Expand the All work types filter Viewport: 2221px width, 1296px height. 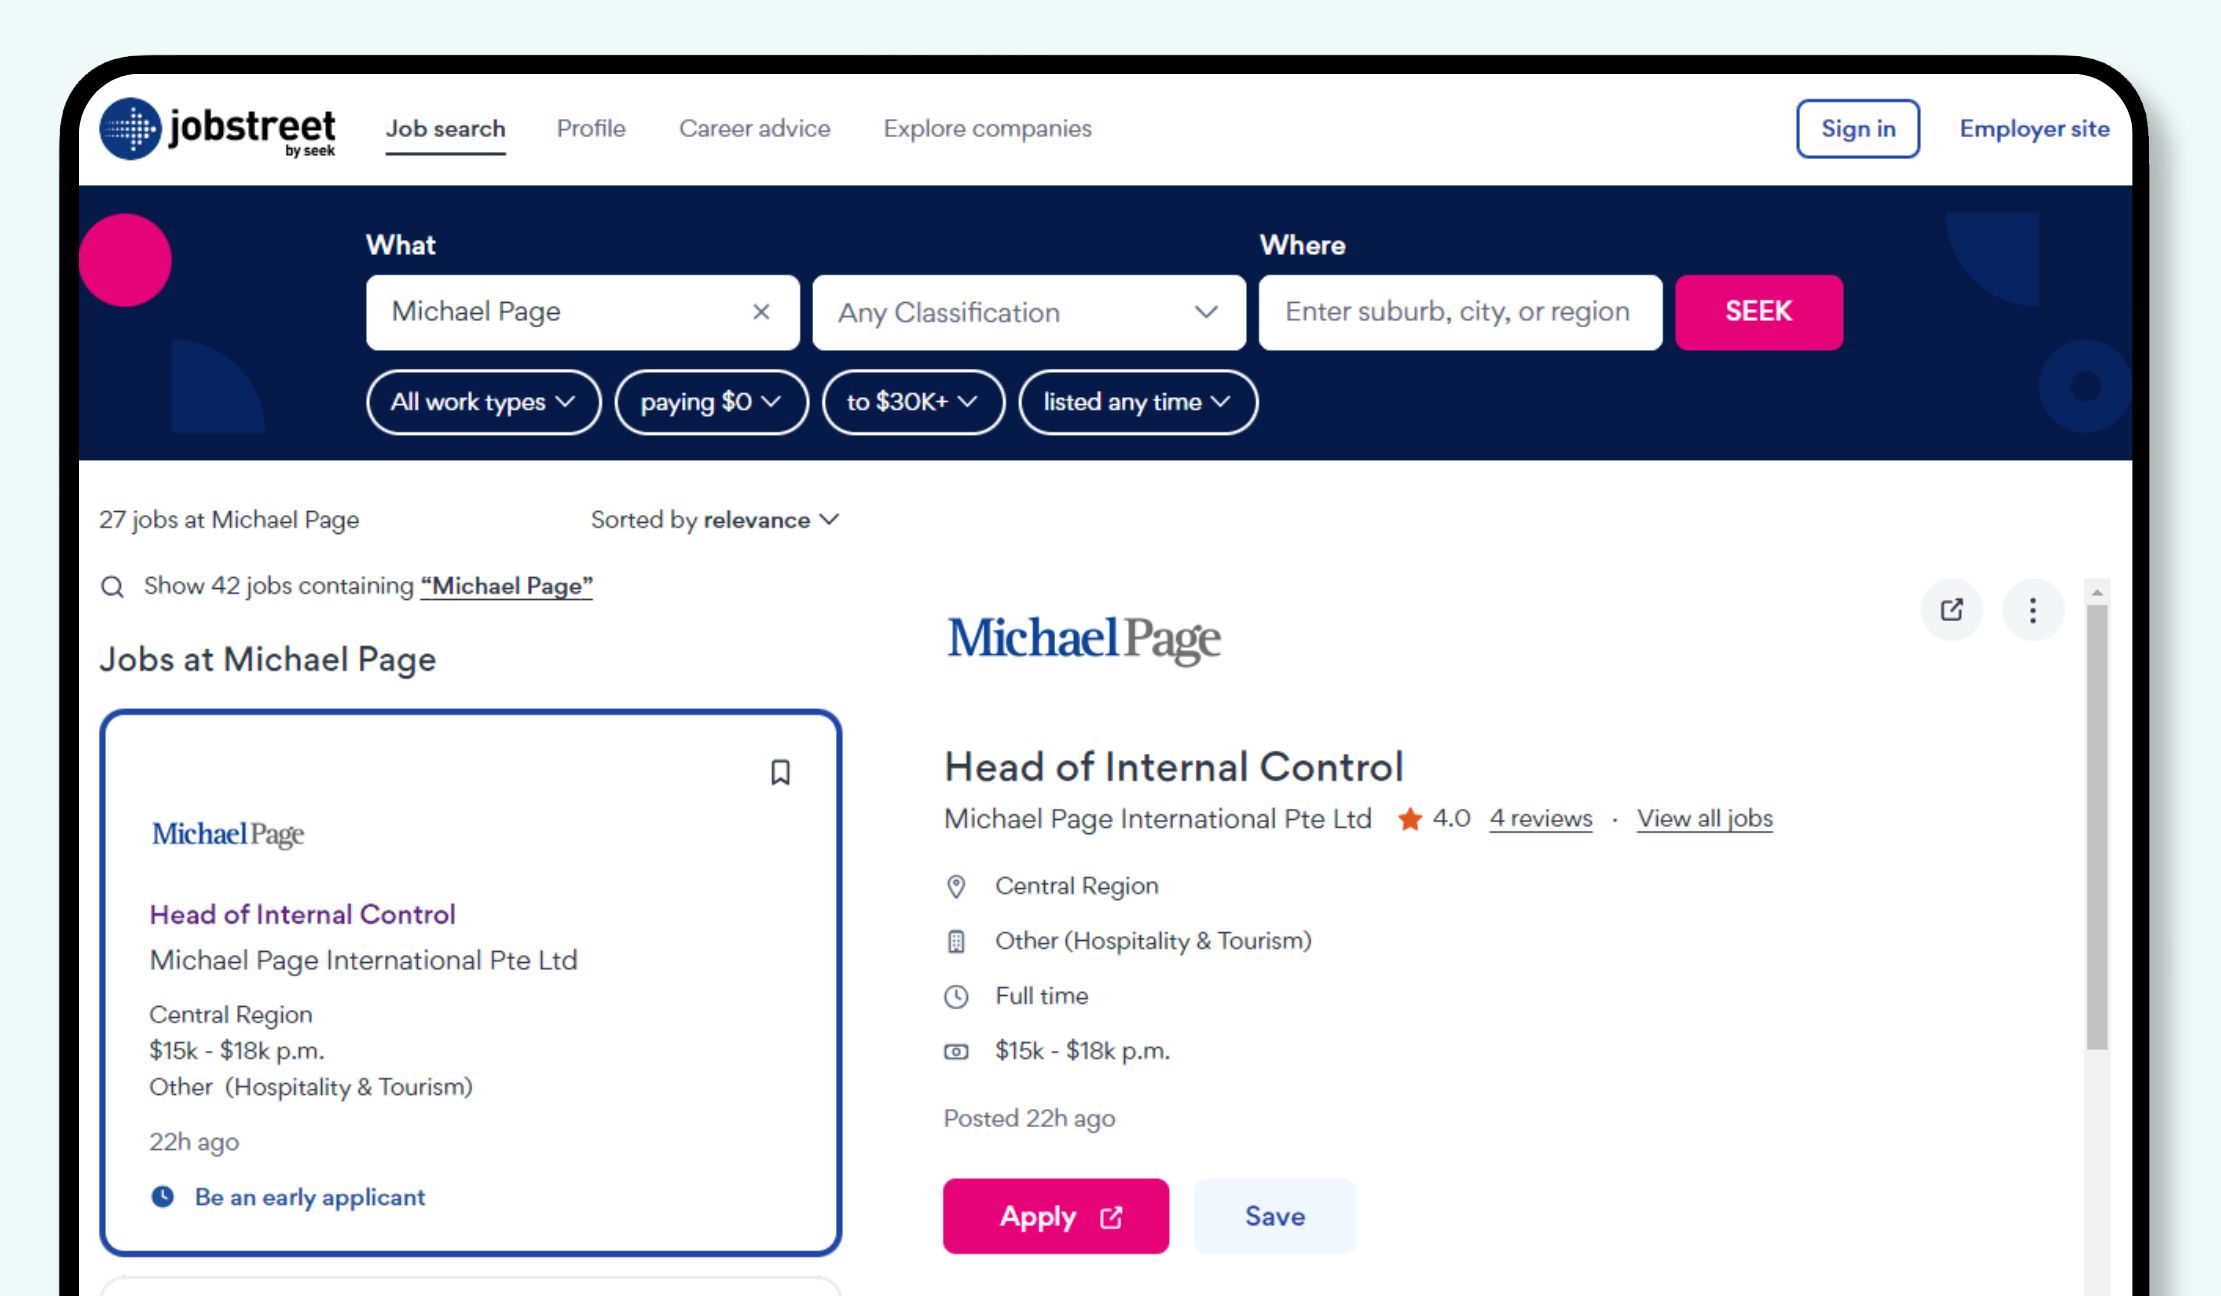[x=483, y=402]
